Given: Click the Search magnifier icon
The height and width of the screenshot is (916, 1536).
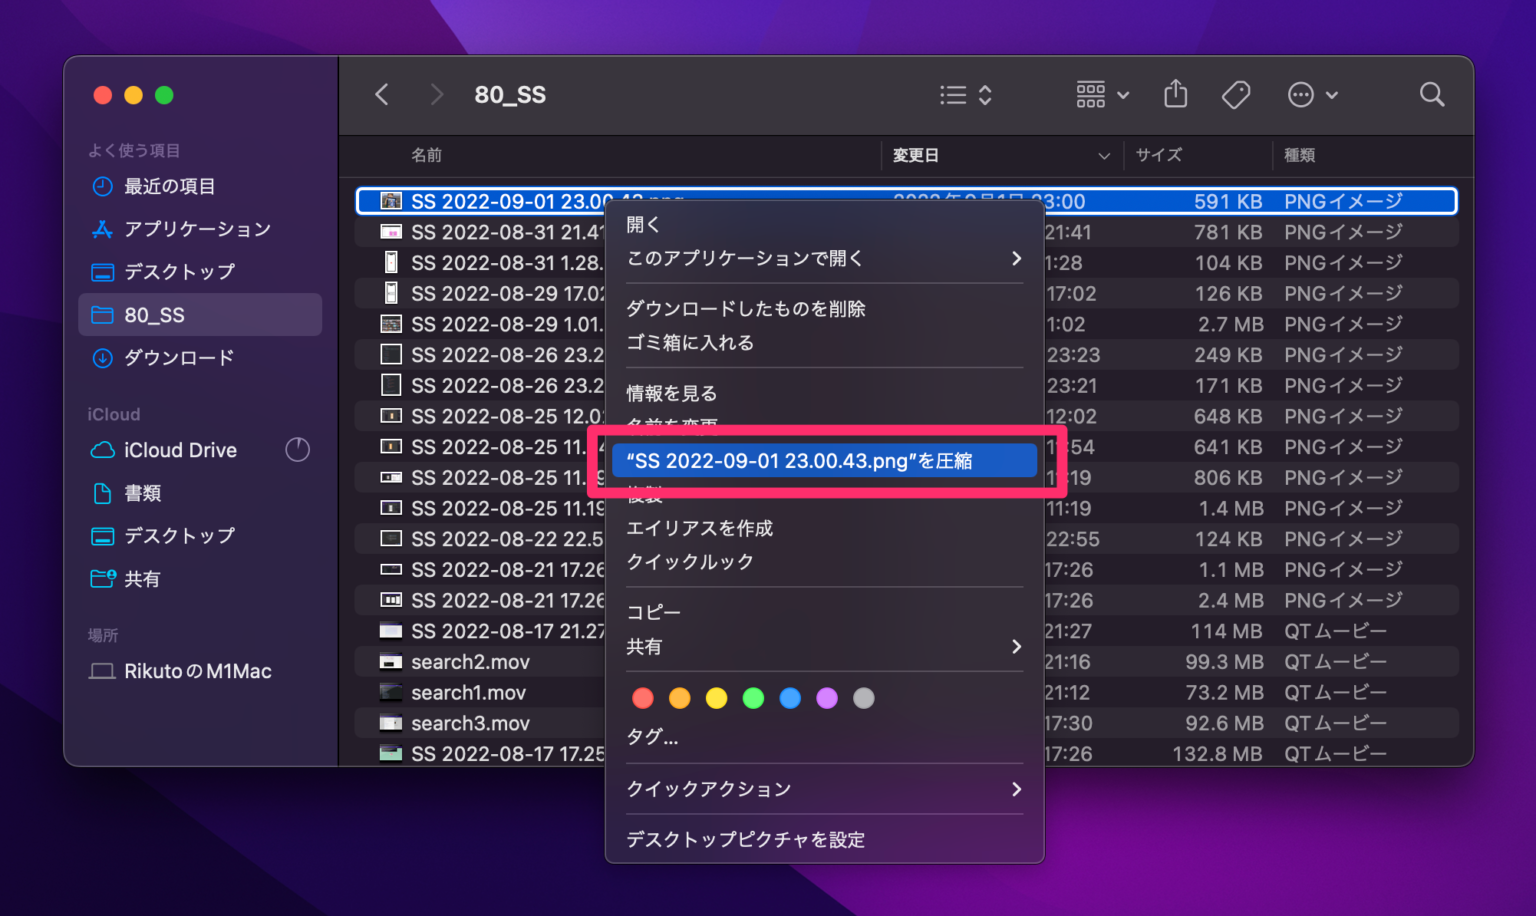Looking at the screenshot, I should coord(1432,94).
